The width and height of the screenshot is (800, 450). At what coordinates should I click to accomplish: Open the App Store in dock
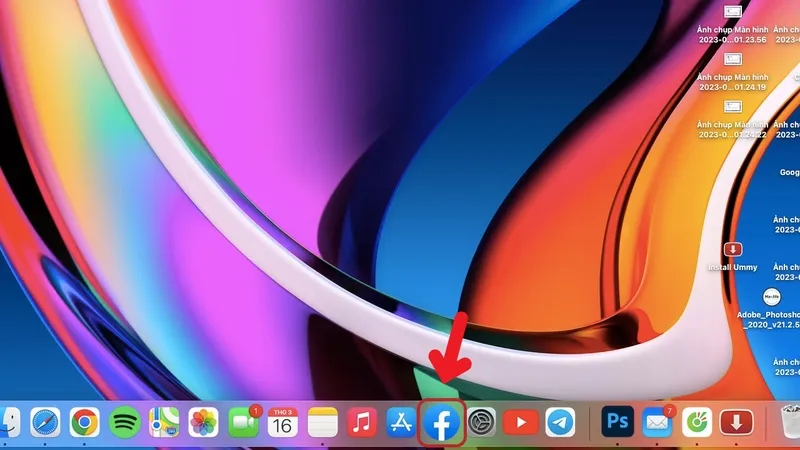click(x=401, y=423)
